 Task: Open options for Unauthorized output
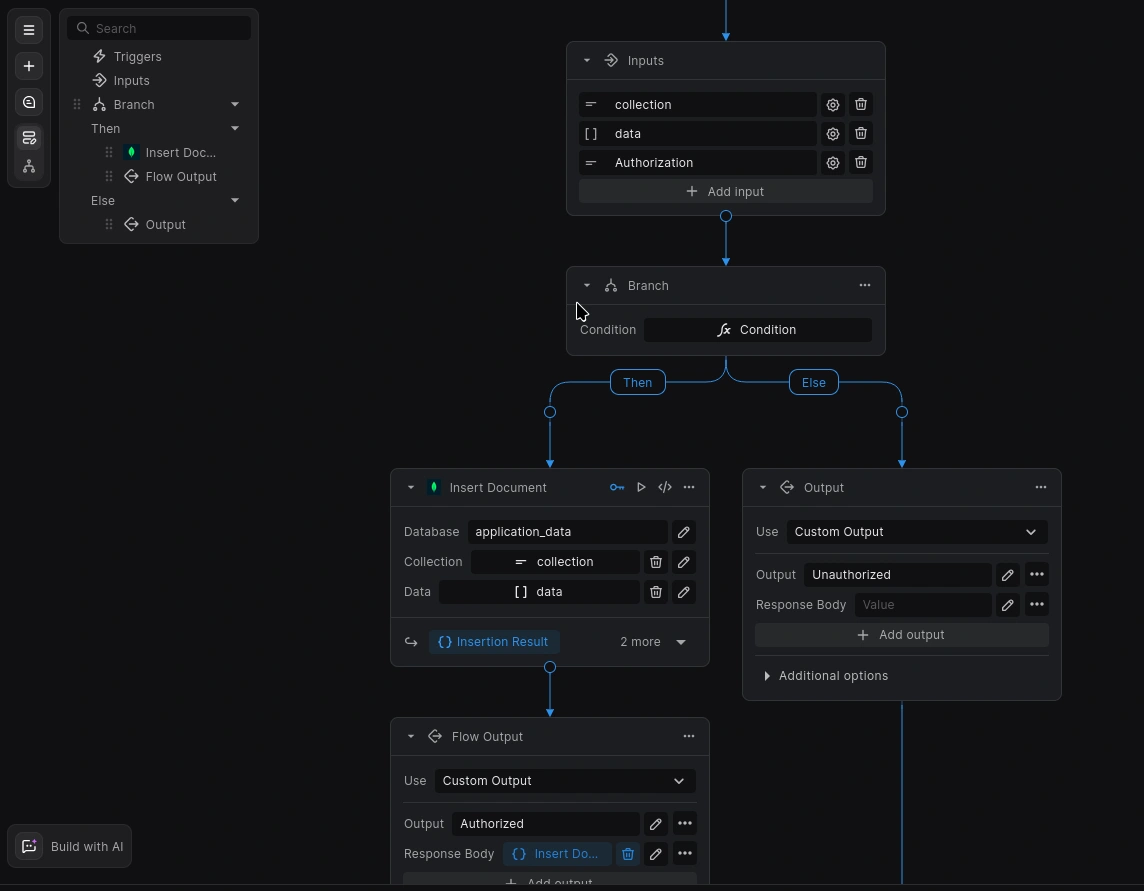[x=1037, y=575]
